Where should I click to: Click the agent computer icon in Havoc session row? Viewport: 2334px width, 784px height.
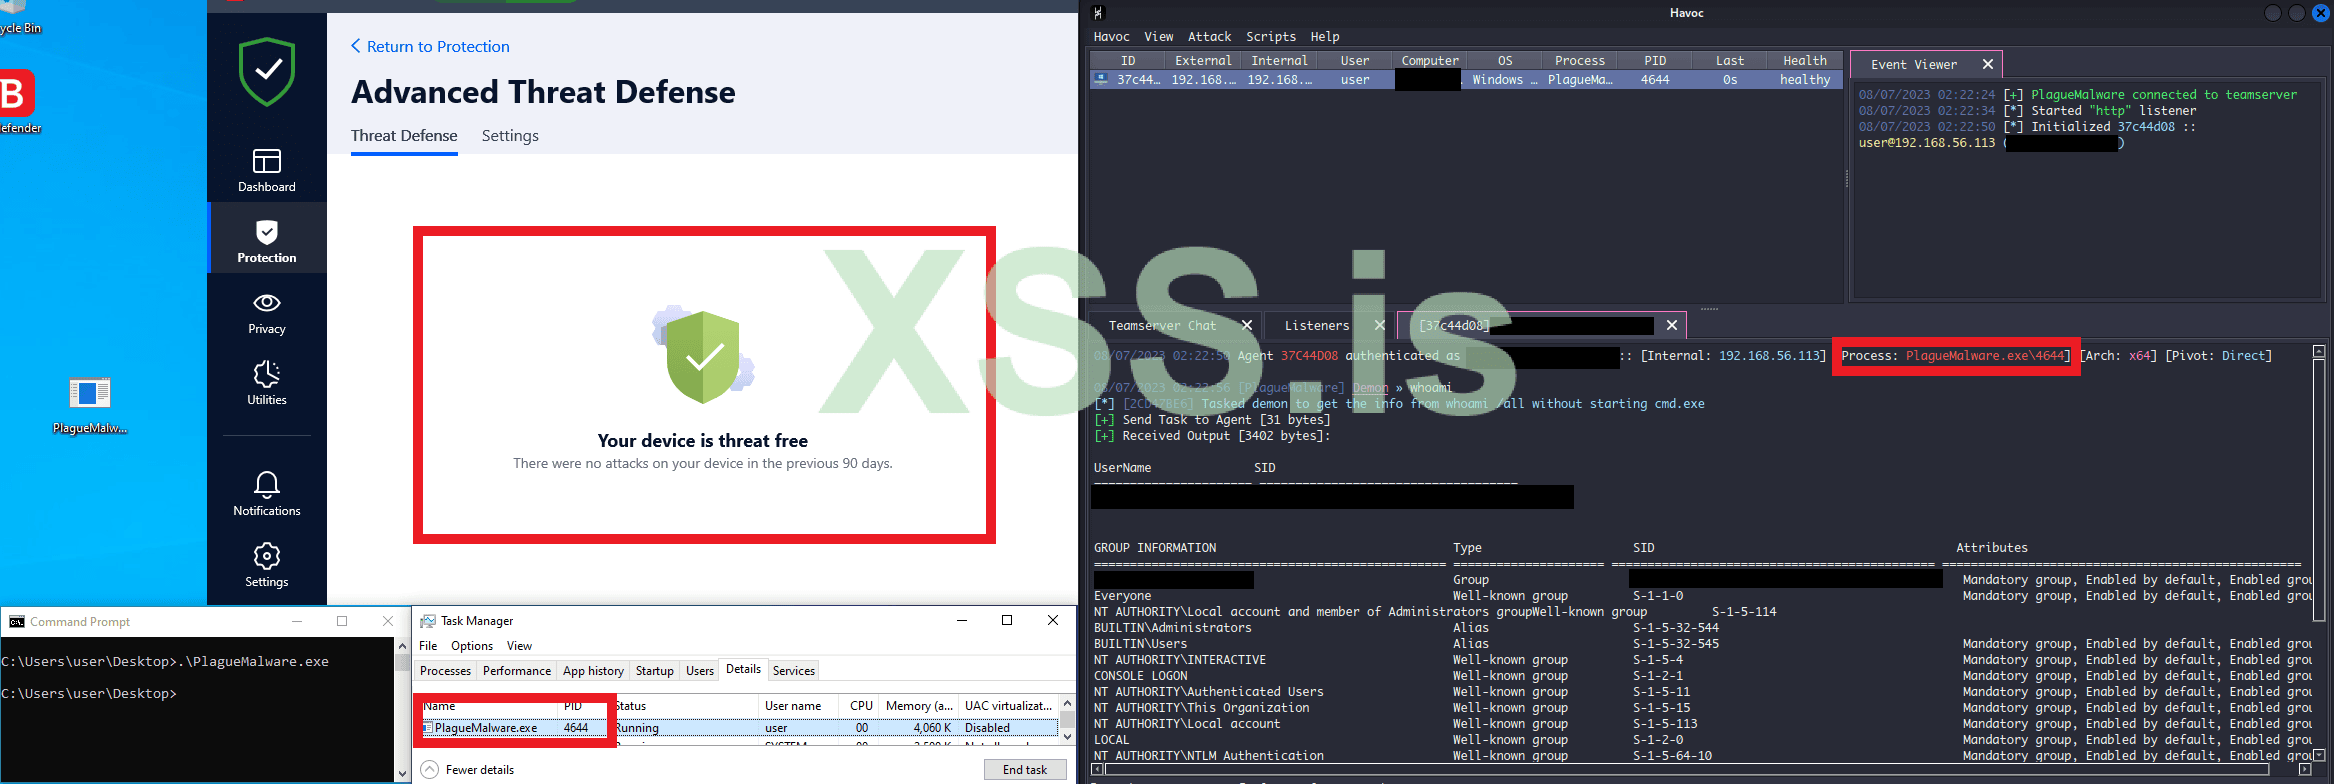coord(1101,79)
